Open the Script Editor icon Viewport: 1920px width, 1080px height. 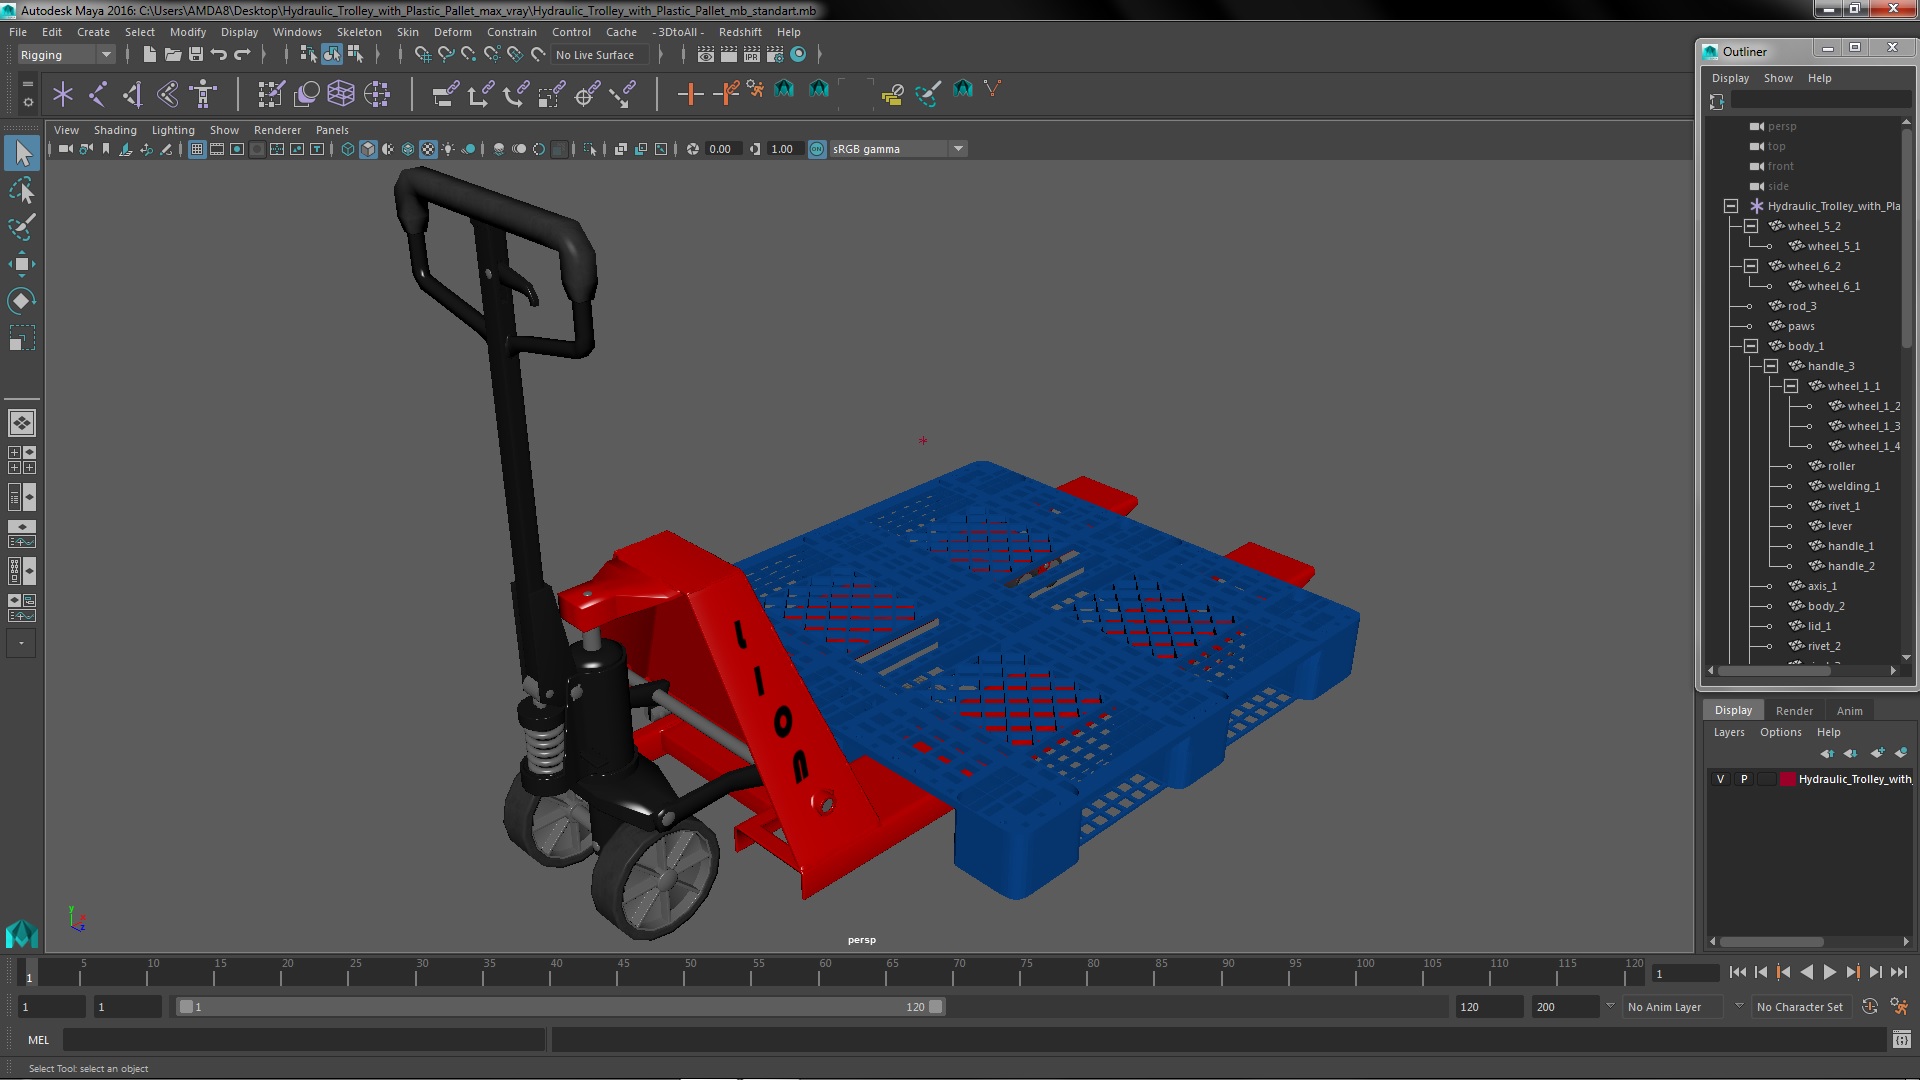click(1901, 1040)
